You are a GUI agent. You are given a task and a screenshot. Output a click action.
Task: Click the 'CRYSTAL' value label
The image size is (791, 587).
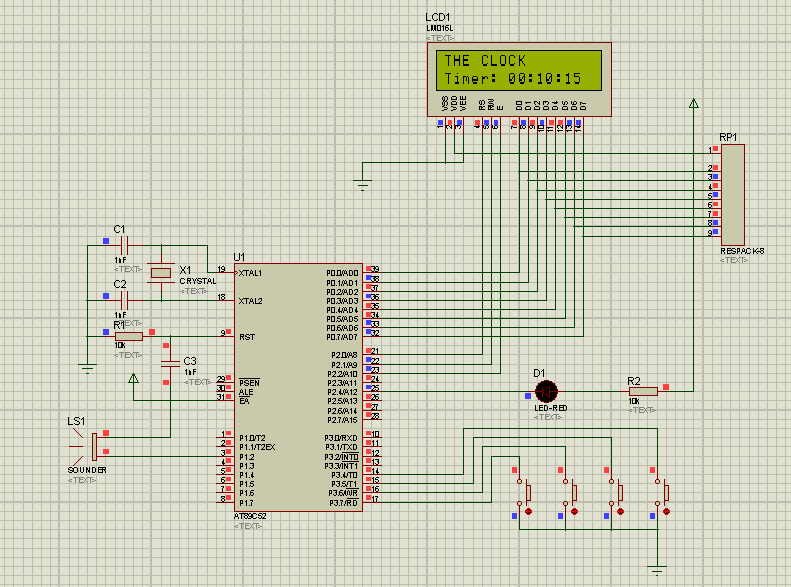(x=198, y=281)
